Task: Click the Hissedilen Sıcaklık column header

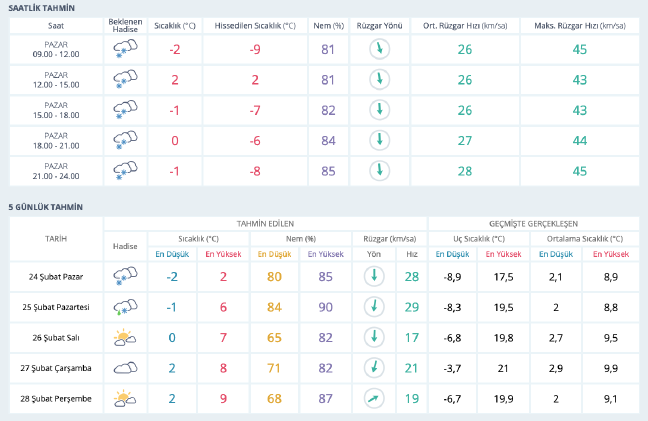Action: [255, 24]
